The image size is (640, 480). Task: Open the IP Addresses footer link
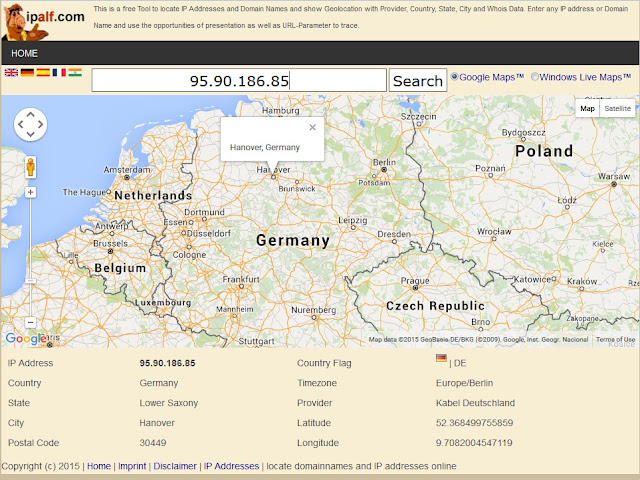point(231,466)
